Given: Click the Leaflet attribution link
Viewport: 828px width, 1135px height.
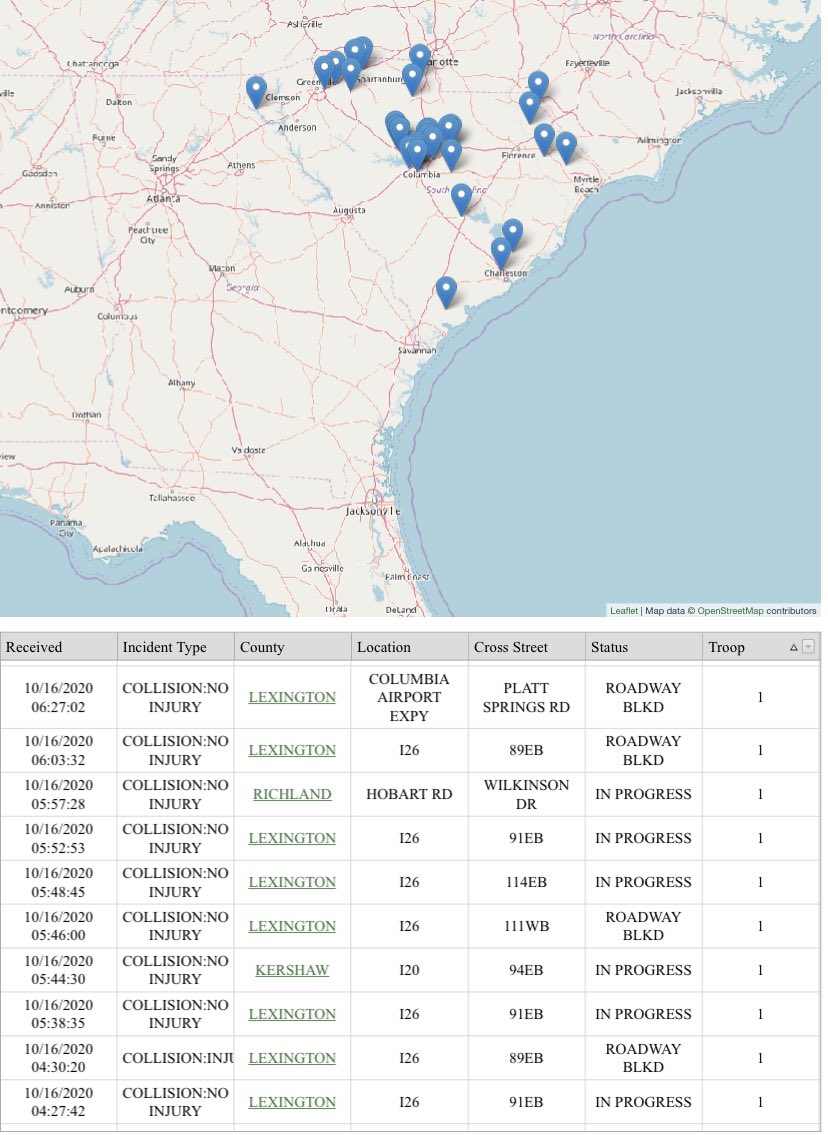Looking at the screenshot, I should [624, 611].
